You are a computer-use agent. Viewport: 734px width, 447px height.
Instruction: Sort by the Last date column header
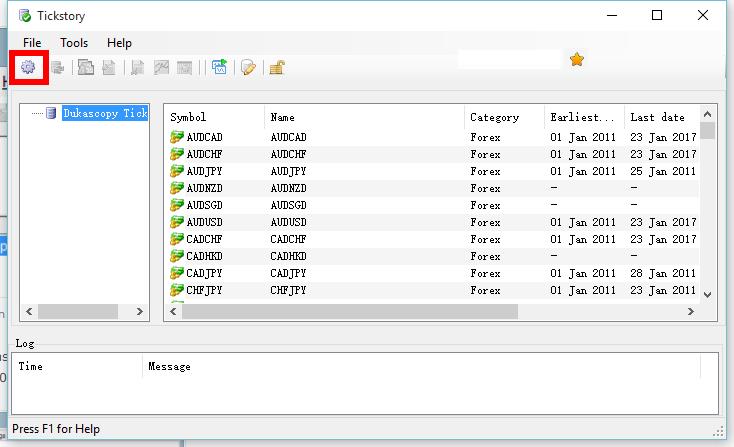[661, 117]
